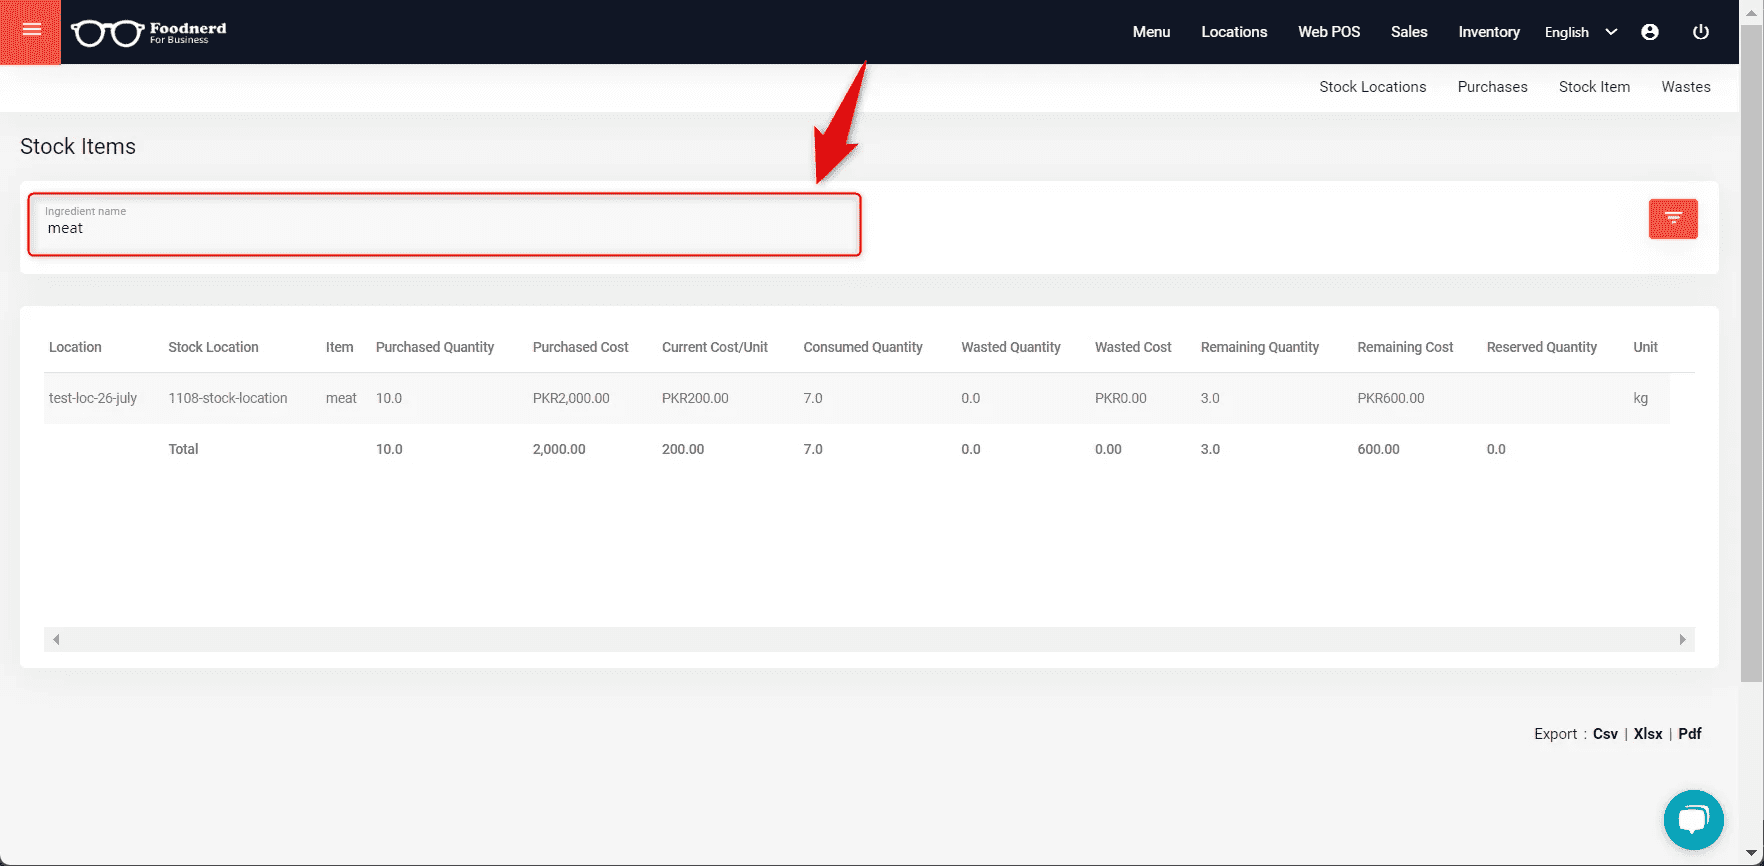Click the horizontal table scrollbar track
This screenshot has height=866, width=1764.
pos(869,639)
